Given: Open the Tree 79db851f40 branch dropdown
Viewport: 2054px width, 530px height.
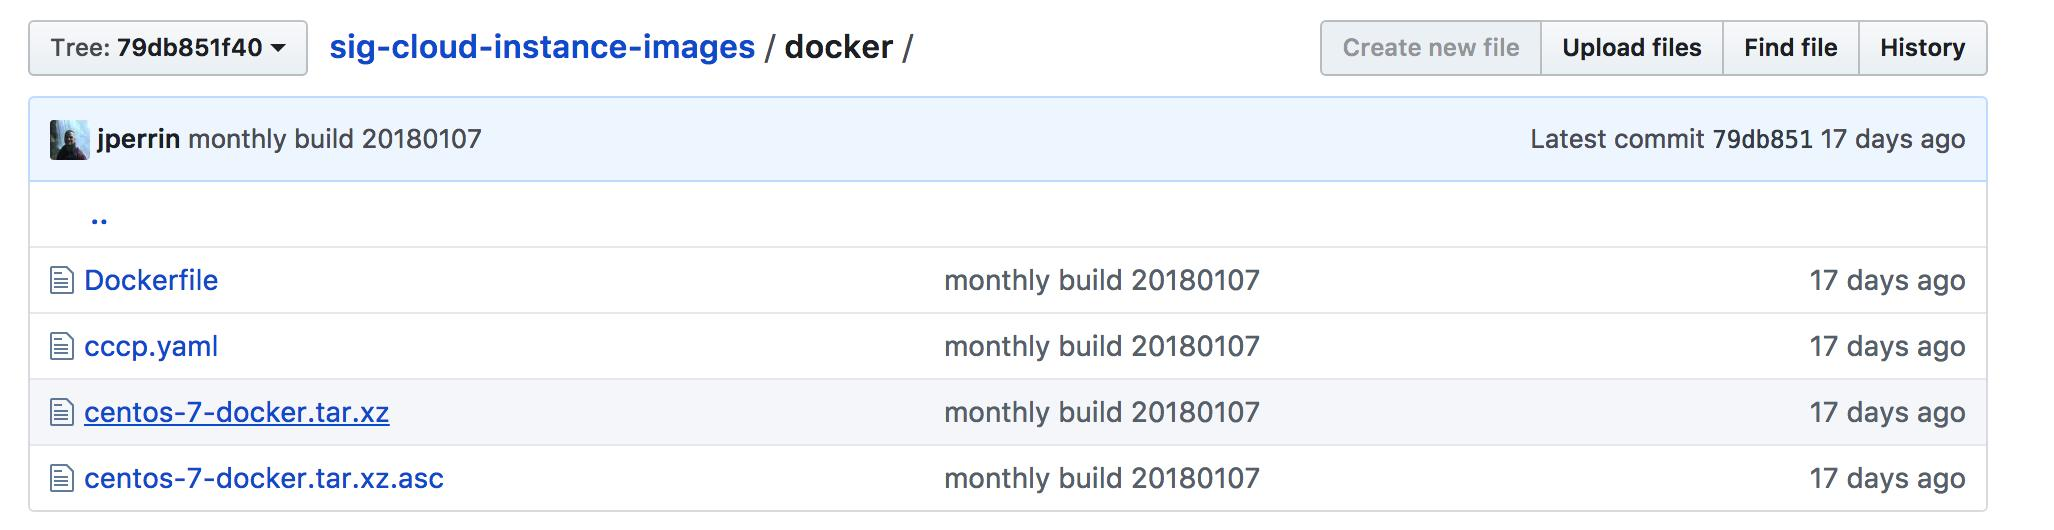Looking at the screenshot, I should click(x=168, y=48).
